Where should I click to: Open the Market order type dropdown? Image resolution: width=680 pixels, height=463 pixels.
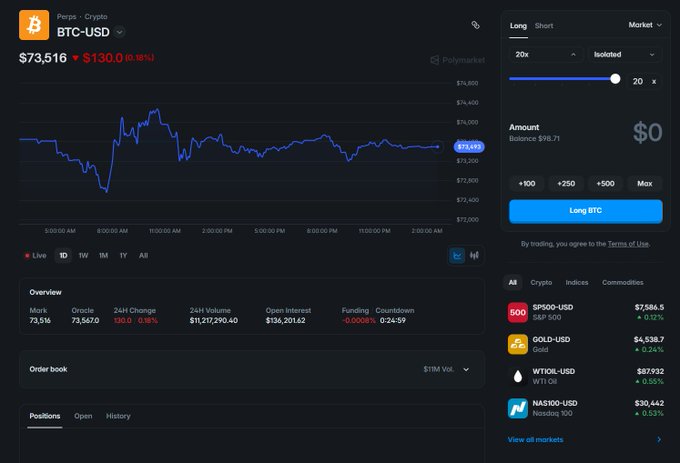tap(645, 25)
